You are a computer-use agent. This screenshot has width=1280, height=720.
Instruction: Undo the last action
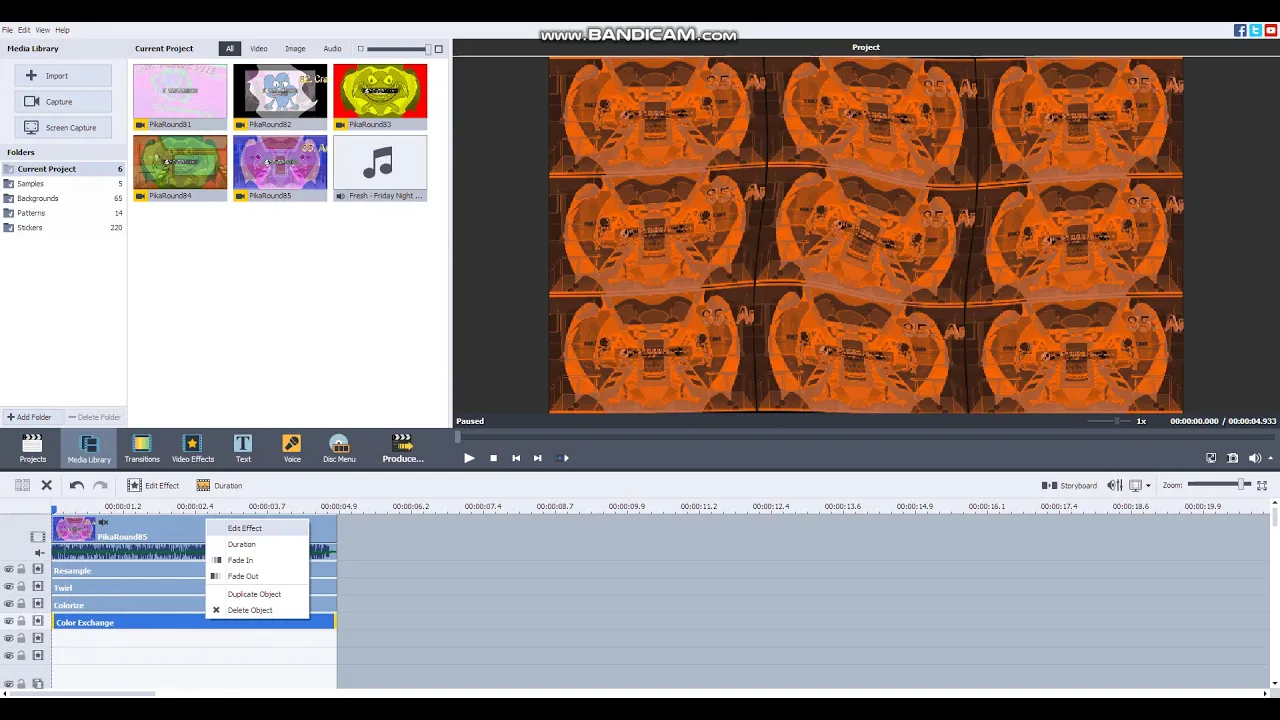(x=77, y=485)
